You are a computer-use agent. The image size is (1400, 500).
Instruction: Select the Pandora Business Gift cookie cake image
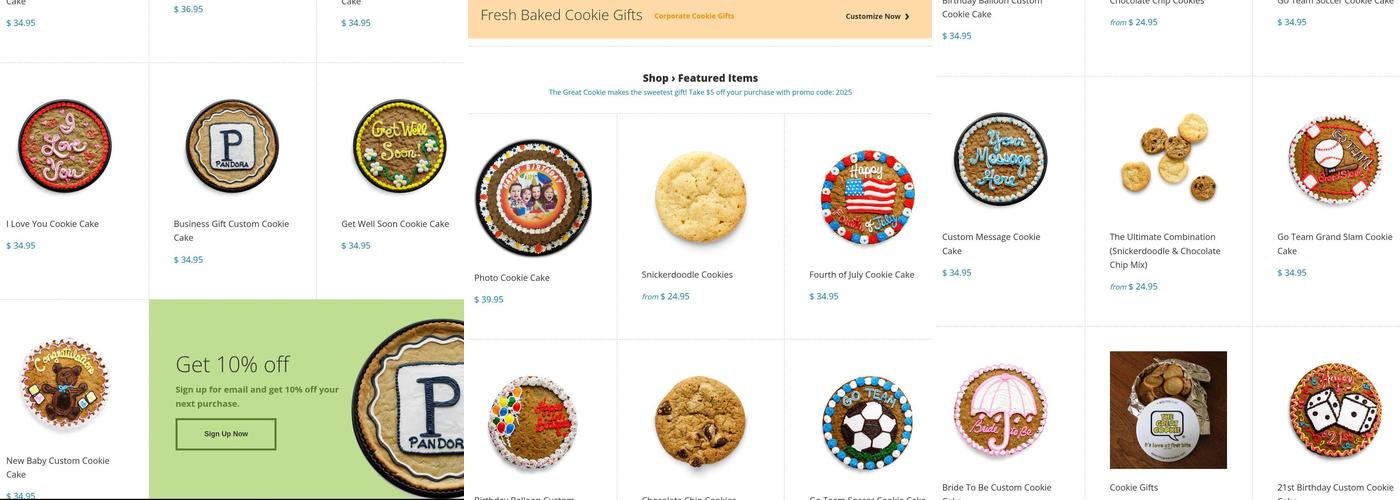click(232, 146)
